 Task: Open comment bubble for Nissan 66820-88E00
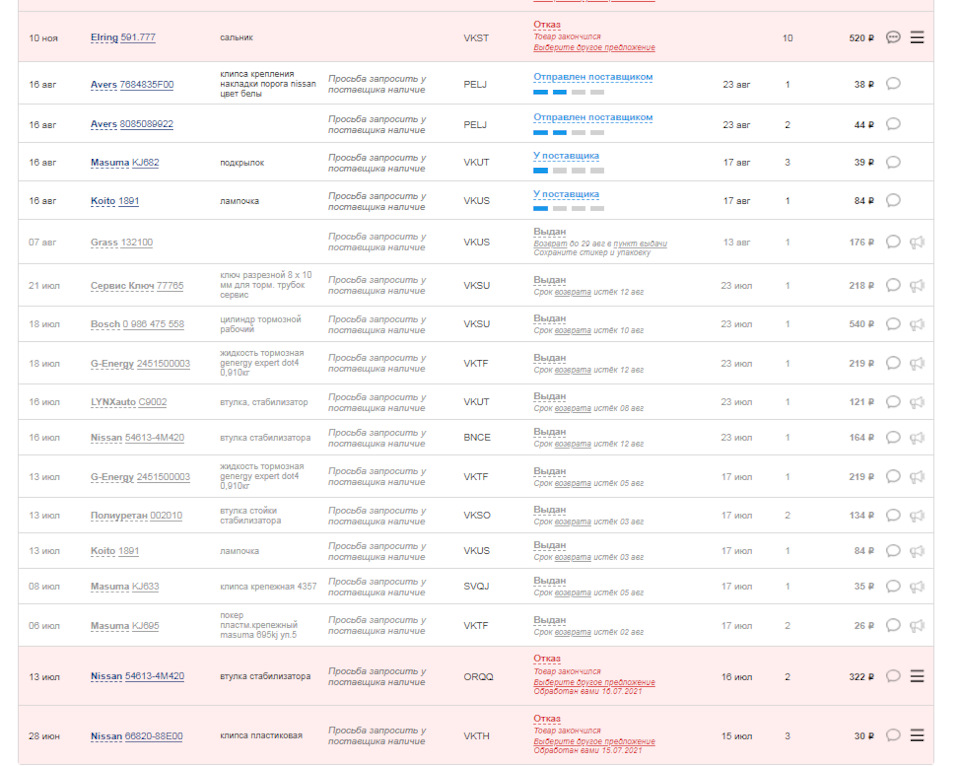coord(893,735)
